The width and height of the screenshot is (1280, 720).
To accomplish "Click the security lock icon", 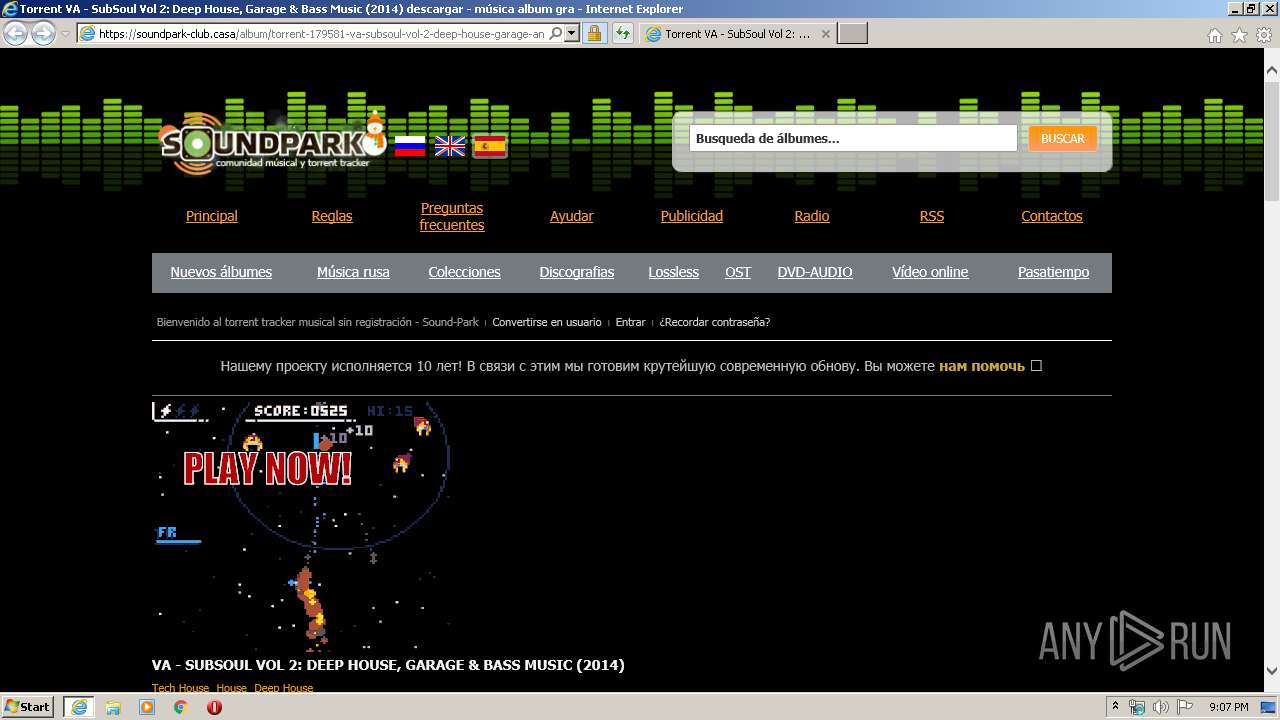I will click(594, 33).
